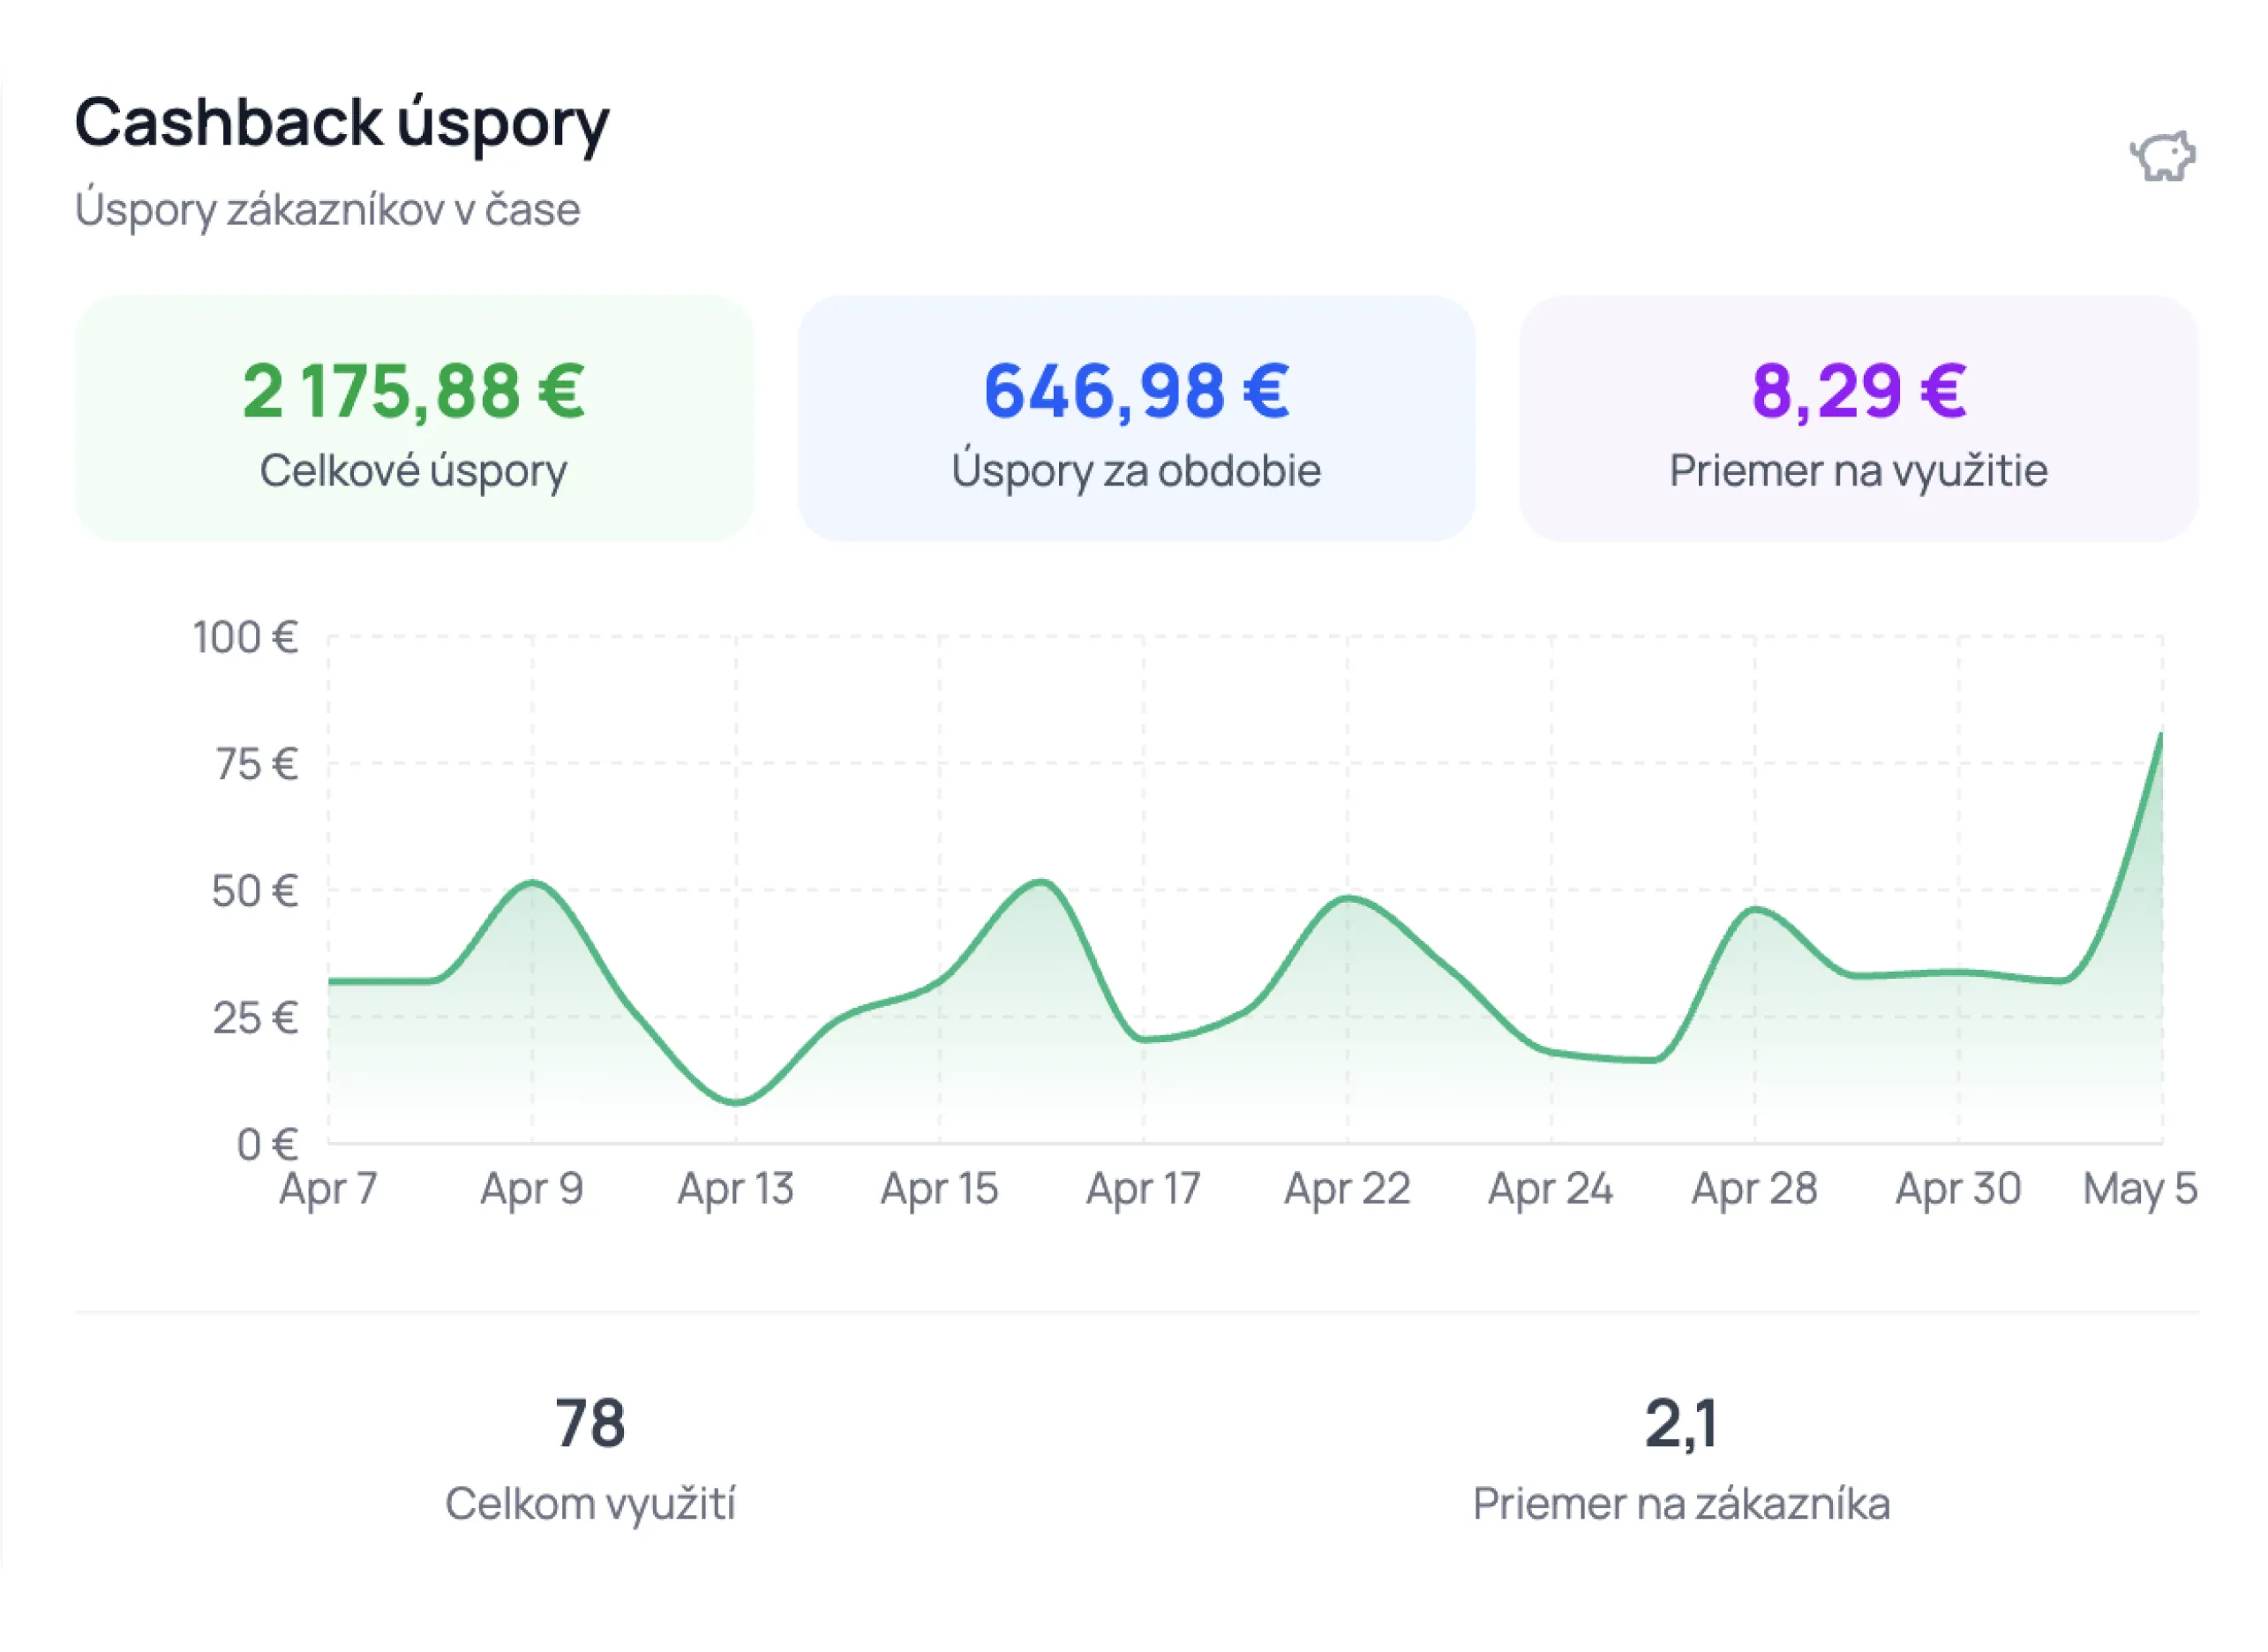The height and width of the screenshot is (1652, 2268).
Task: Click the chart line low point at Apr 13
Action: (x=736, y=1102)
